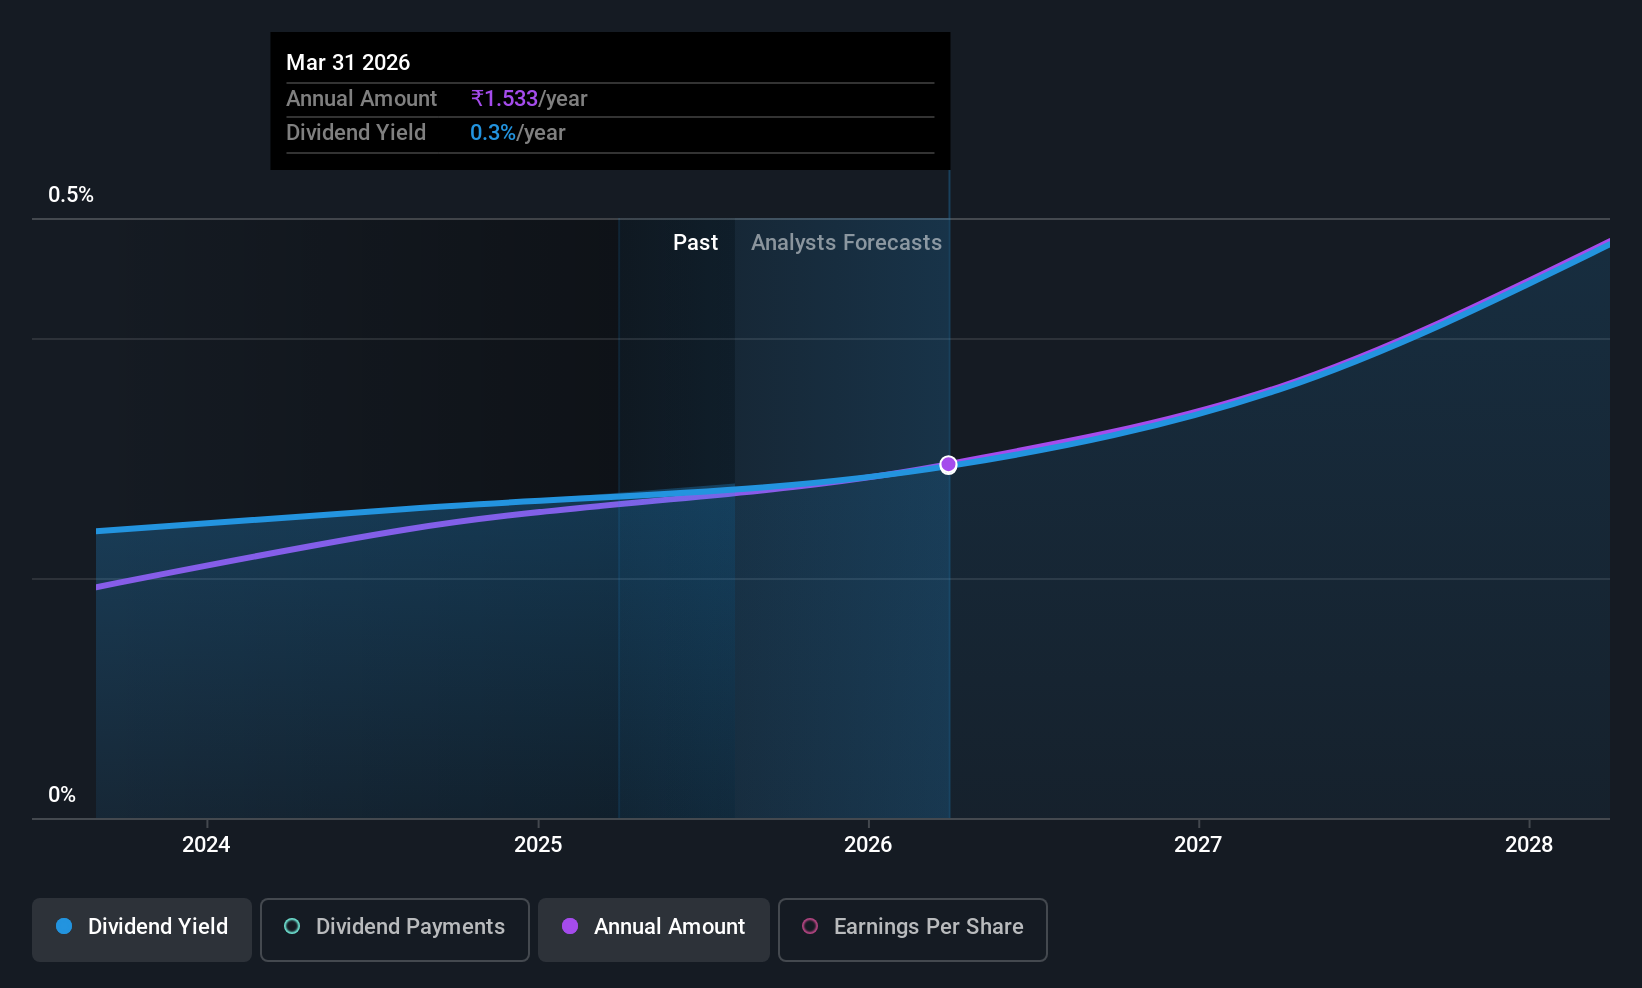Screen dimensions: 1642x988
Task: Click the Past region label
Action: (x=695, y=242)
